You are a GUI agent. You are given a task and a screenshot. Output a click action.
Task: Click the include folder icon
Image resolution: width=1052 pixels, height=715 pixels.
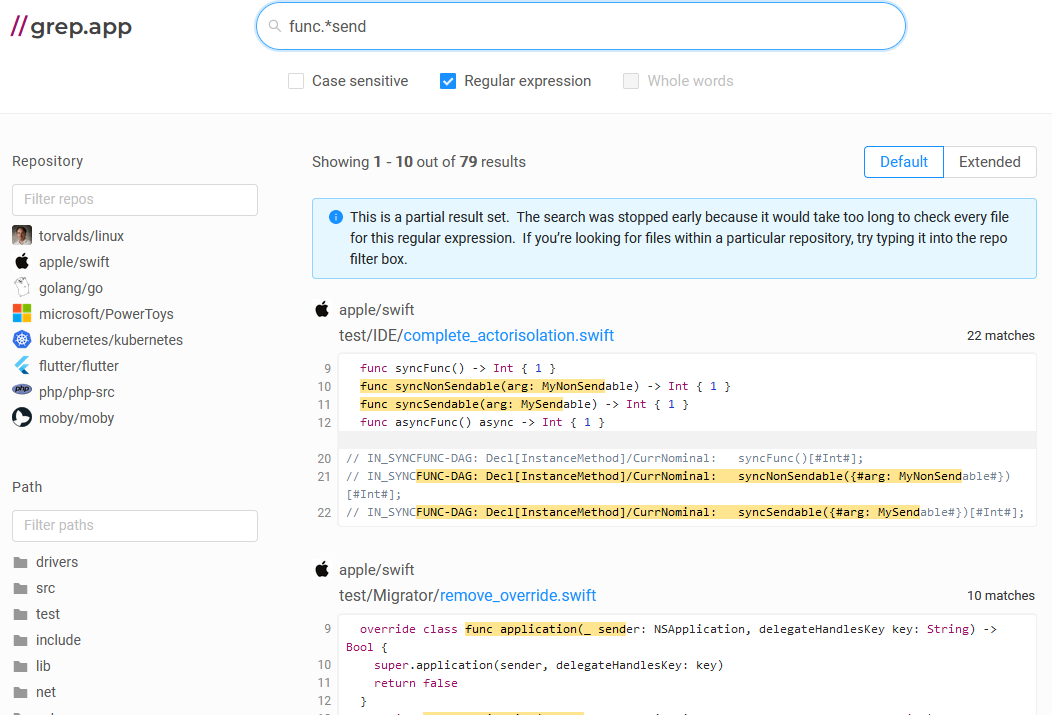21,641
